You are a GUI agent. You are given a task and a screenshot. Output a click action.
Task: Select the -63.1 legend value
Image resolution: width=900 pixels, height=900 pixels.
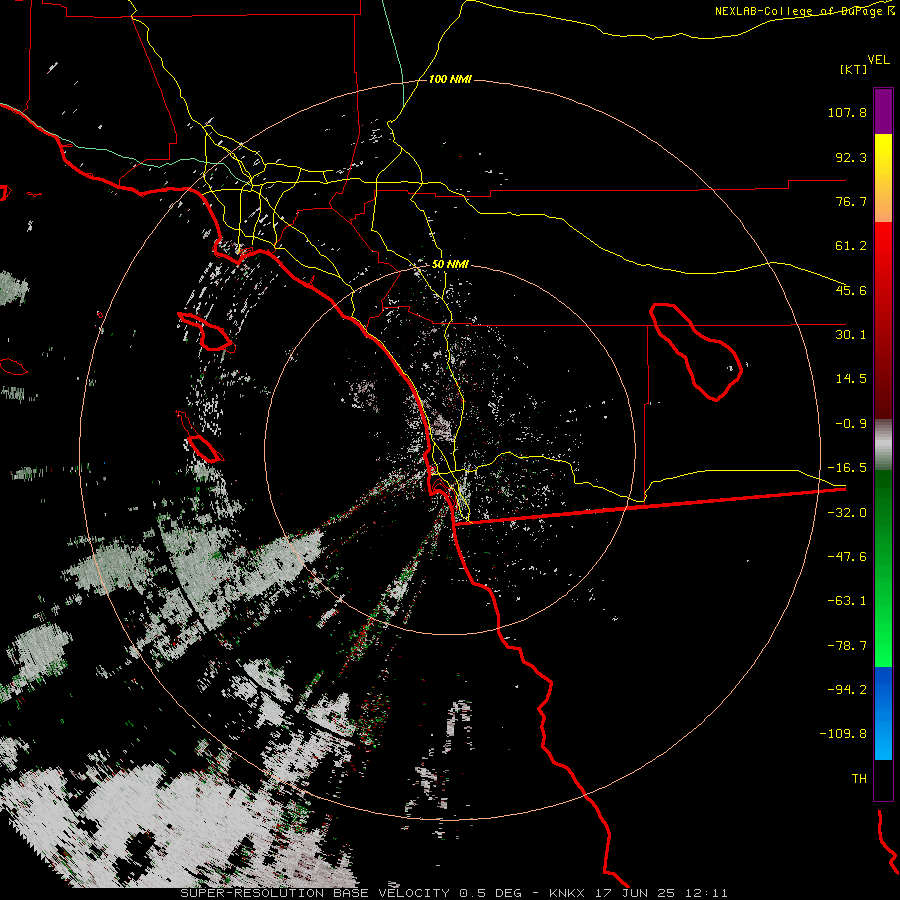[847, 601]
